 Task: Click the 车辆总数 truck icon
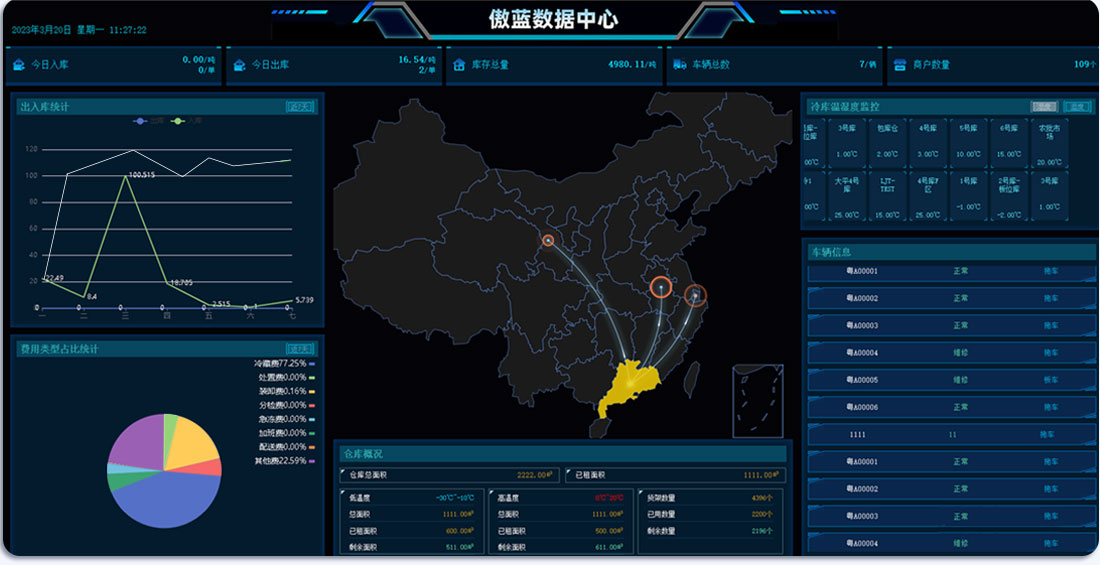pos(680,65)
